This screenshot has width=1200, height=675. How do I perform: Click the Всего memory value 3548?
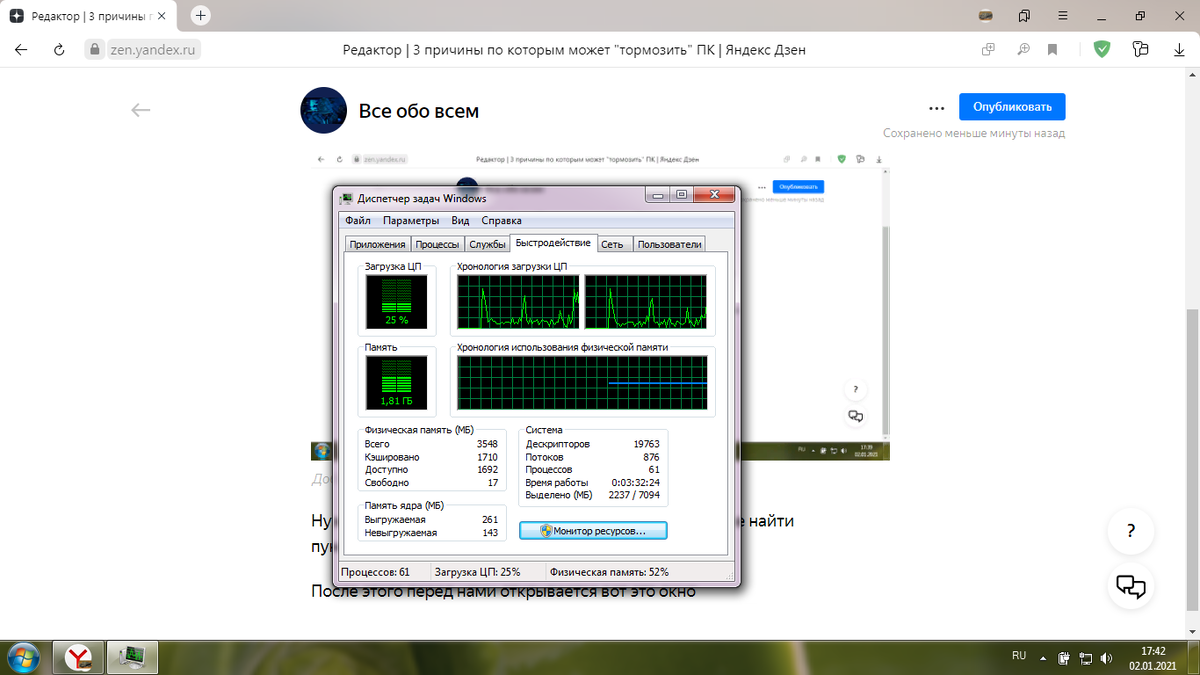tap(487, 444)
